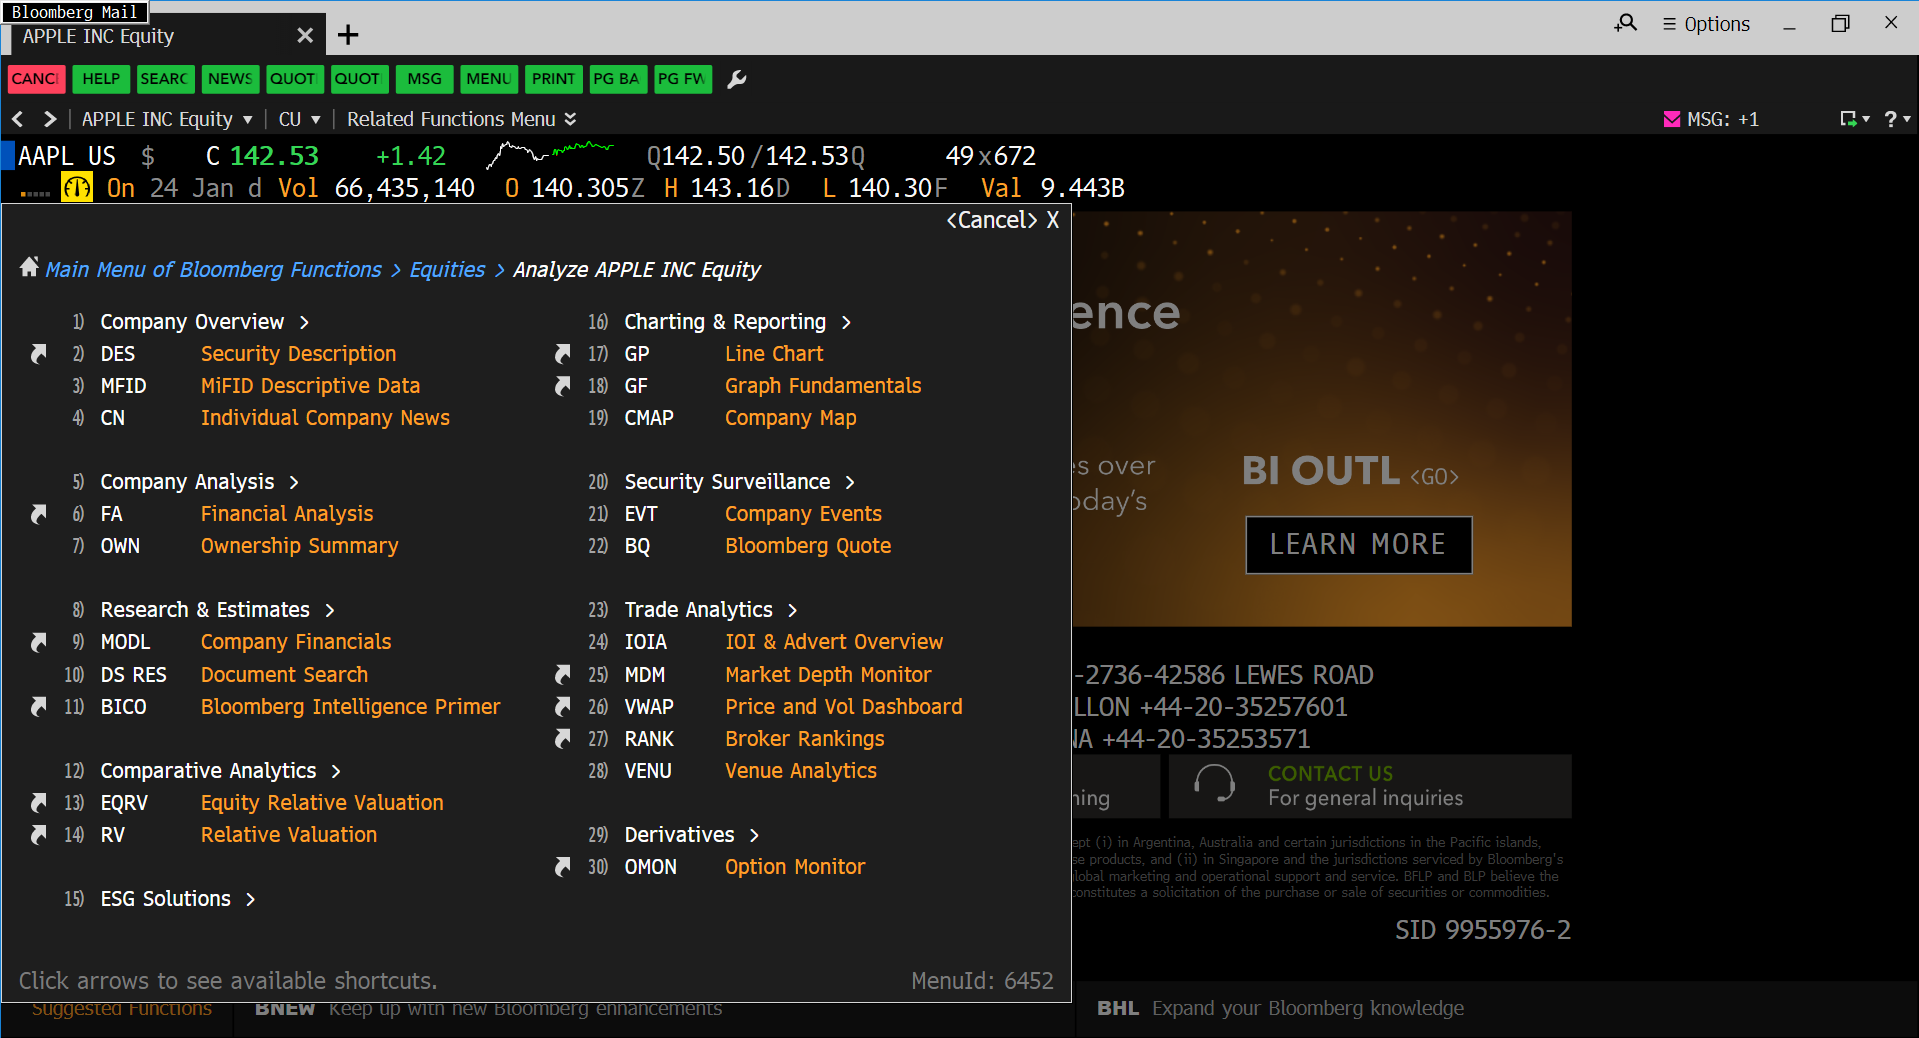Click the green SEARCH key button
This screenshot has height=1038, width=1919.
tap(165, 79)
